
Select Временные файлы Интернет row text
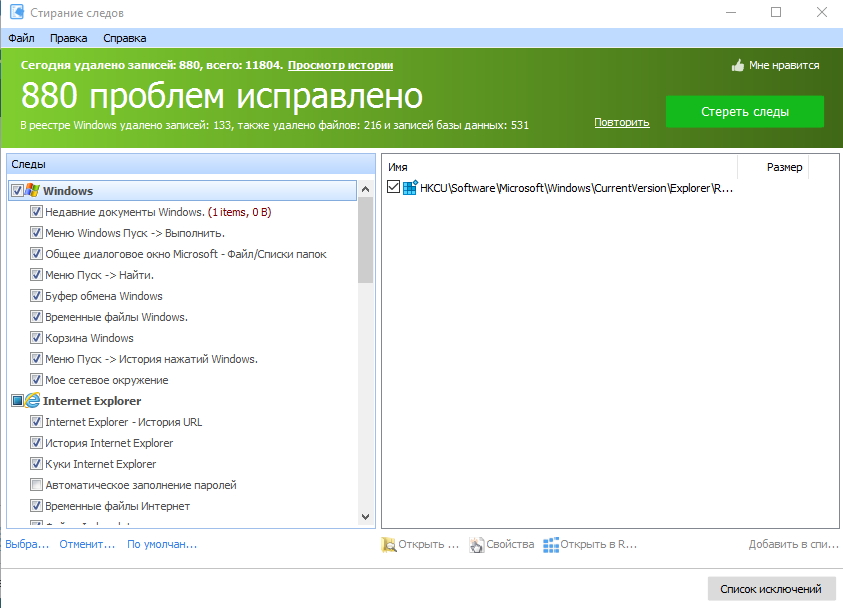click(117, 506)
